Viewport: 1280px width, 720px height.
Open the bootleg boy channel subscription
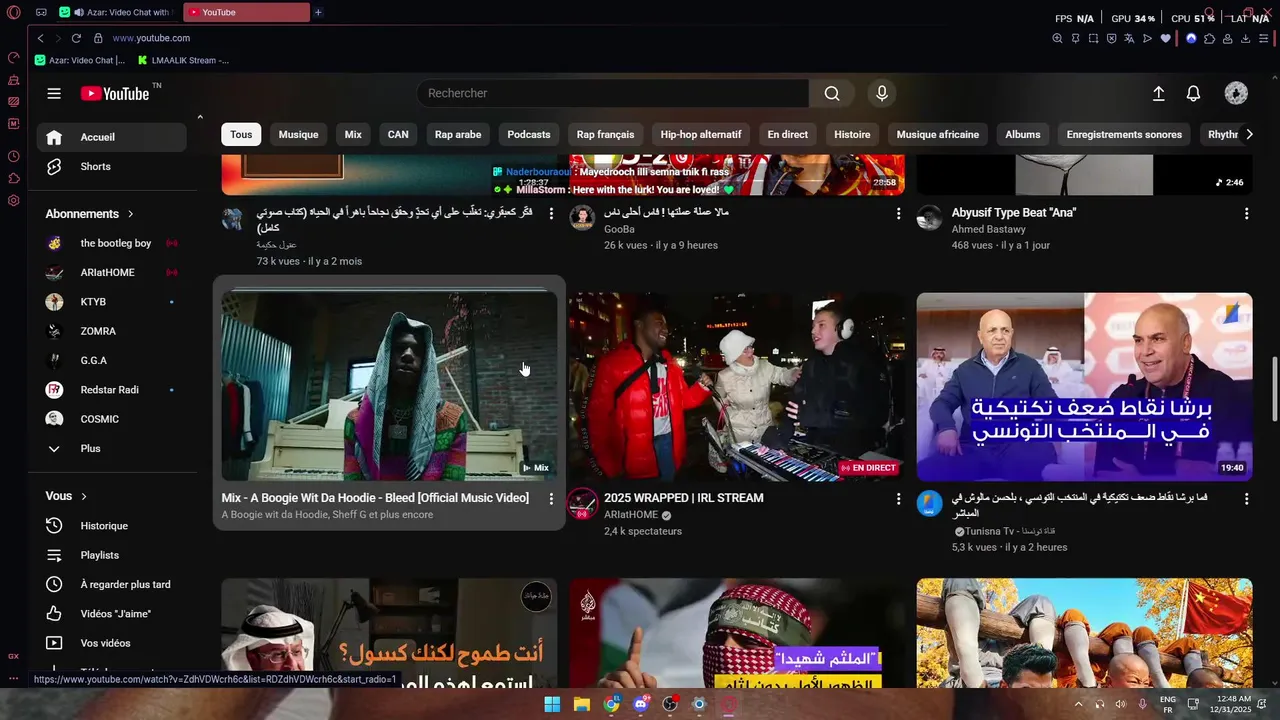(112, 243)
